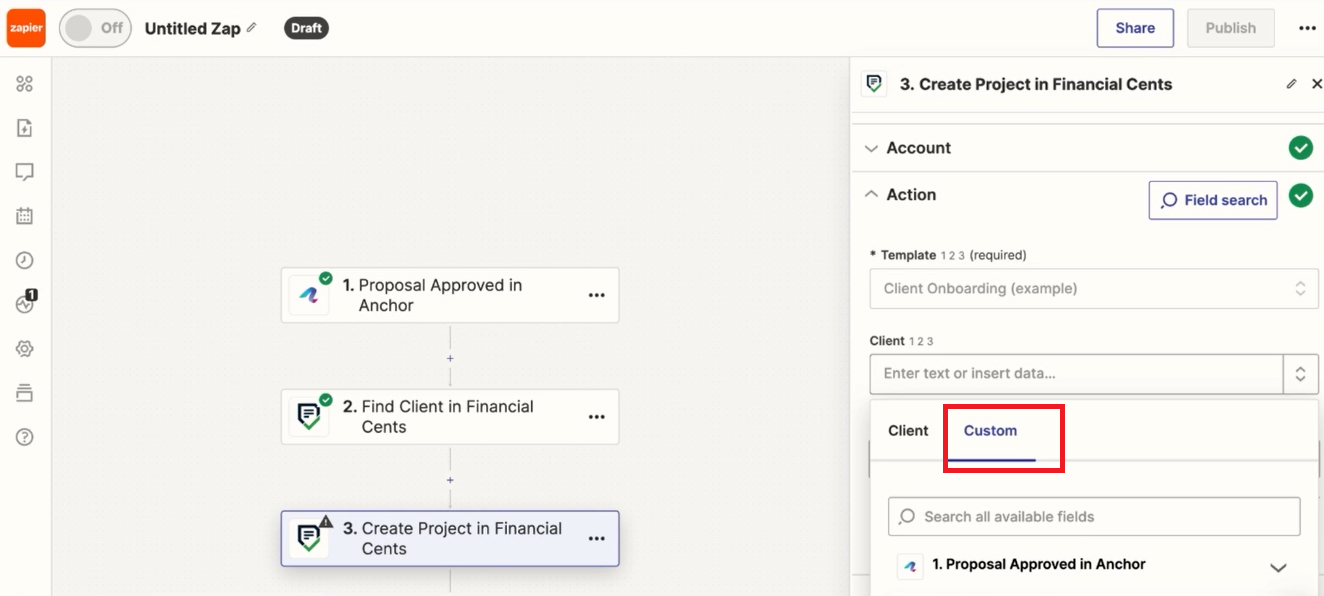Image resolution: width=1324 pixels, height=596 pixels.
Task: Open the help question mark icon
Action: click(25, 437)
